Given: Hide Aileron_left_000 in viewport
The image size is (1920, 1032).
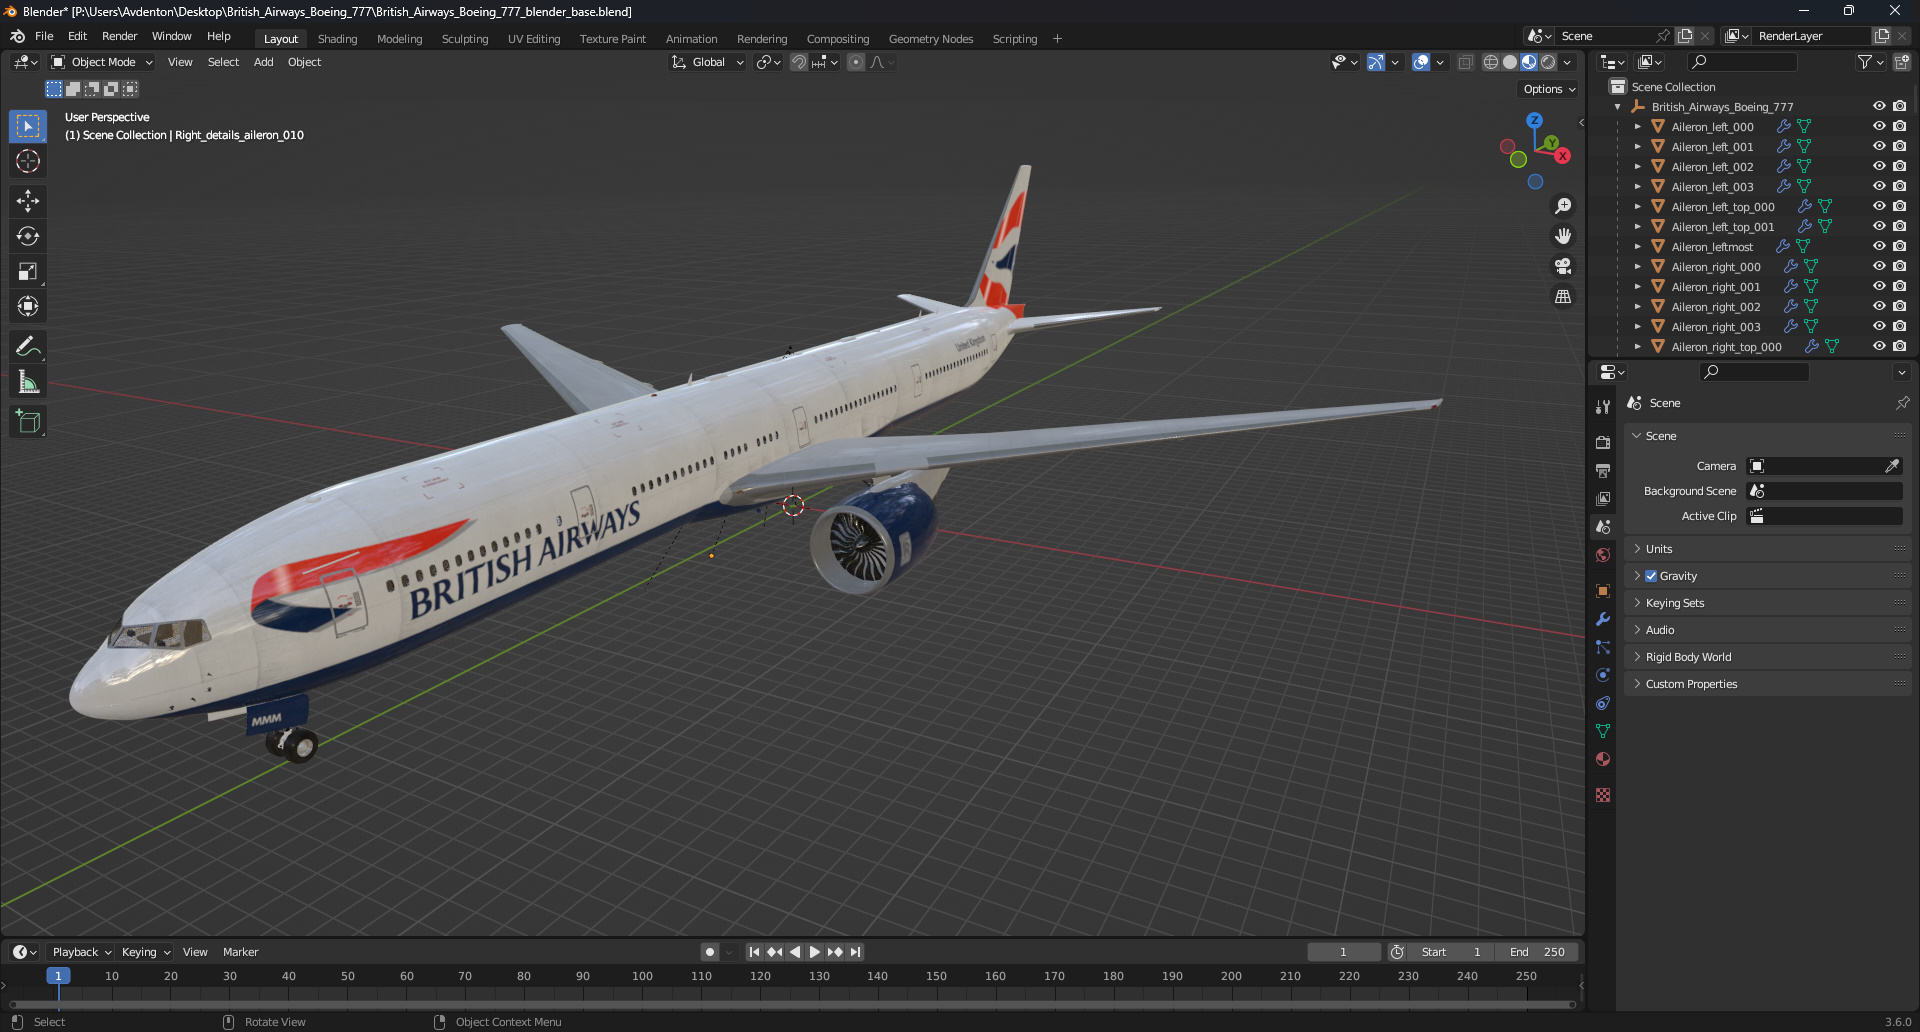Looking at the screenshot, I should (x=1879, y=127).
